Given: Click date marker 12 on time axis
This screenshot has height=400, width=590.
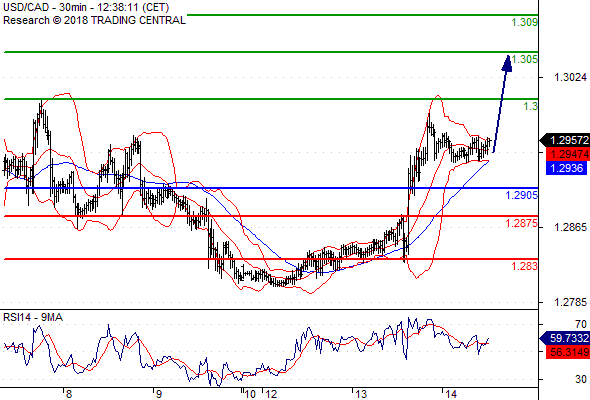Looking at the screenshot, I should pos(271,394).
